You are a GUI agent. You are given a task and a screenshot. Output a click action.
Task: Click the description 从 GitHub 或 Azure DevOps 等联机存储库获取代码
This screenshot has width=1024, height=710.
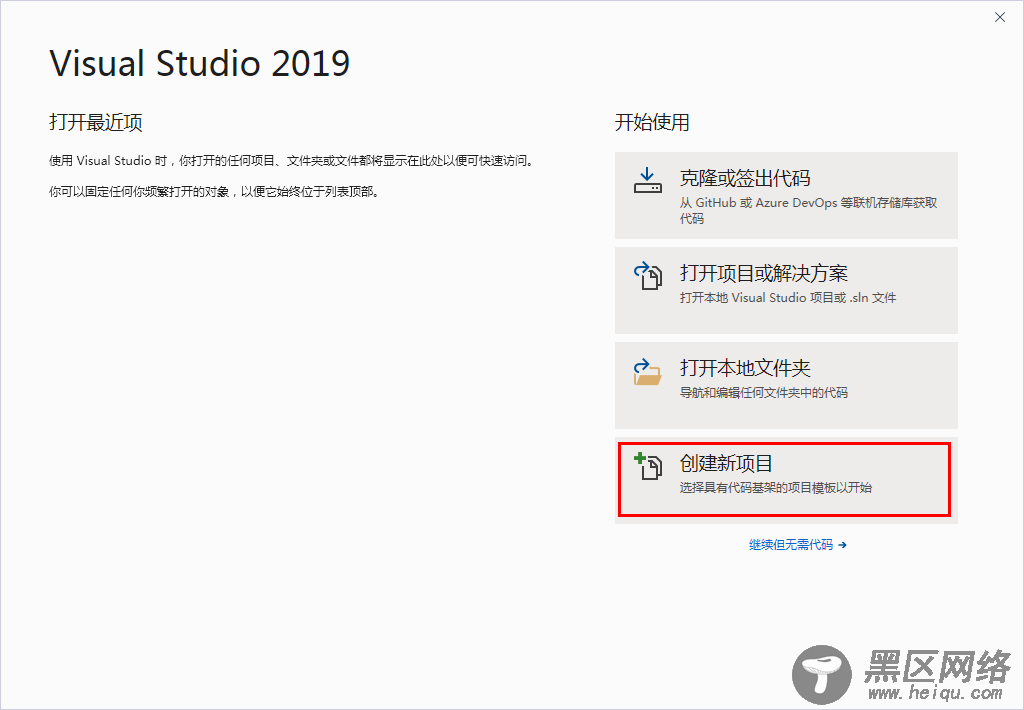pyautogui.click(x=808, y=210)
